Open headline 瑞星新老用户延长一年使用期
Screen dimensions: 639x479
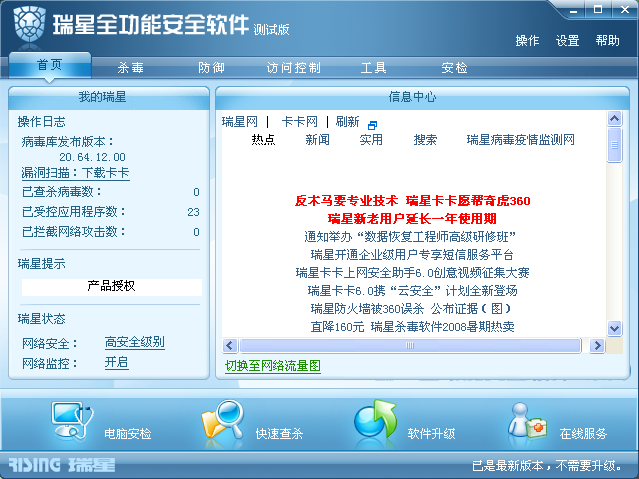[412, 219]
